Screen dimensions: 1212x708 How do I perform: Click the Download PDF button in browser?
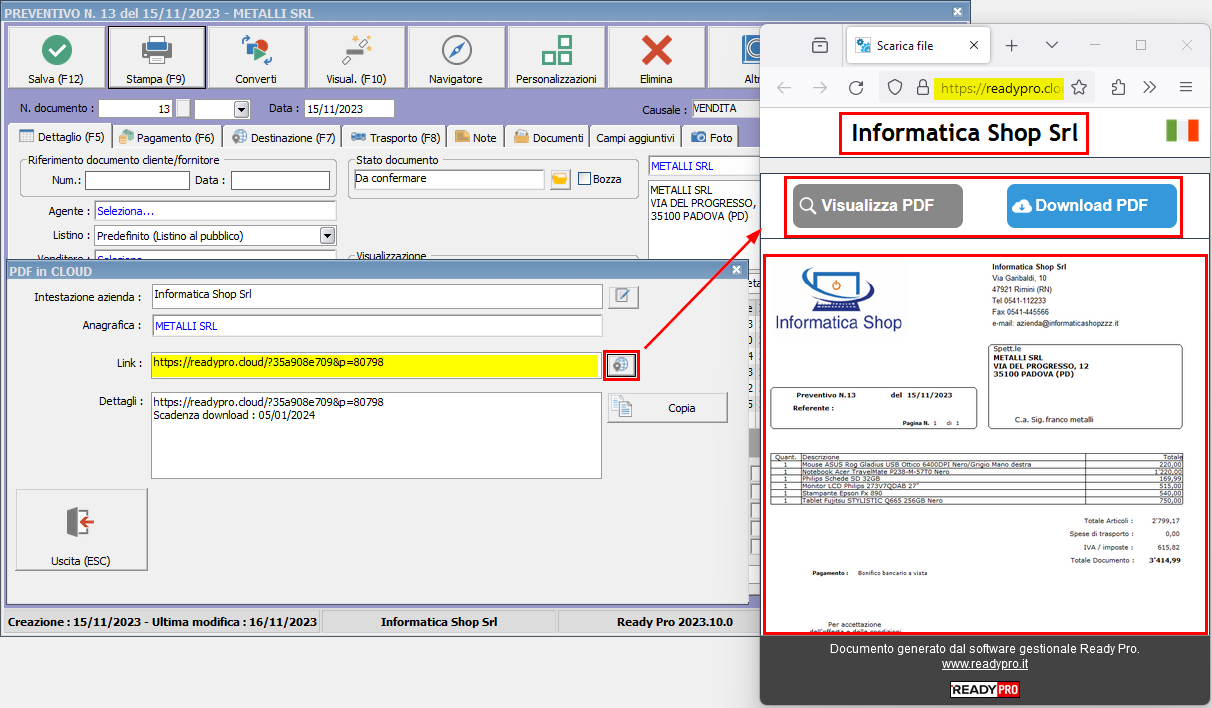pyautogui.click(x=1092, y=206)
